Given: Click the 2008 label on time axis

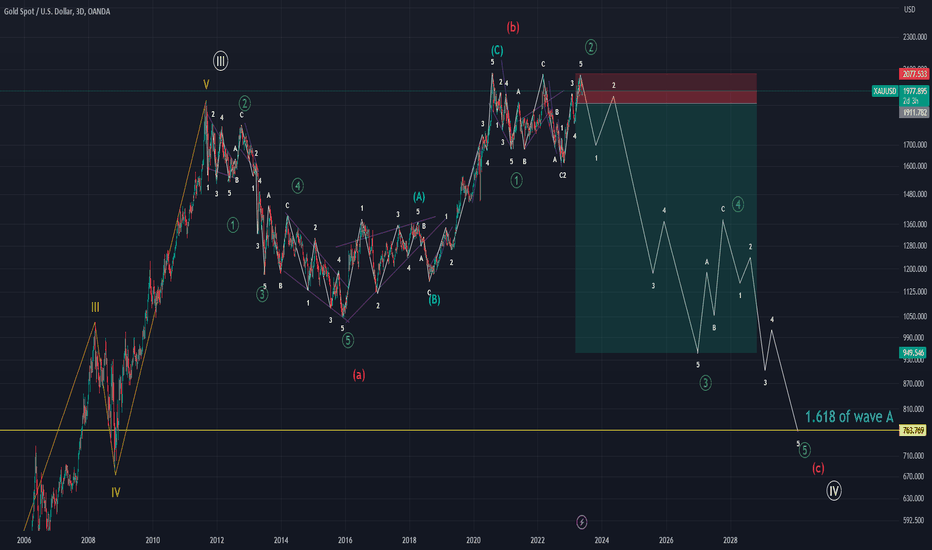Looking at the screenshot, I should [x=88, y=540].
